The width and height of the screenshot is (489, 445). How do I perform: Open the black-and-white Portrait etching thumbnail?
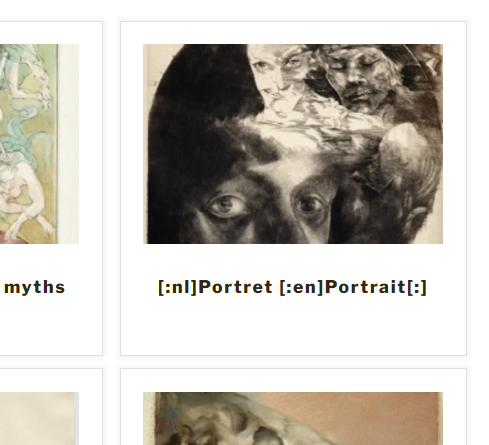[x=293, y=144]
